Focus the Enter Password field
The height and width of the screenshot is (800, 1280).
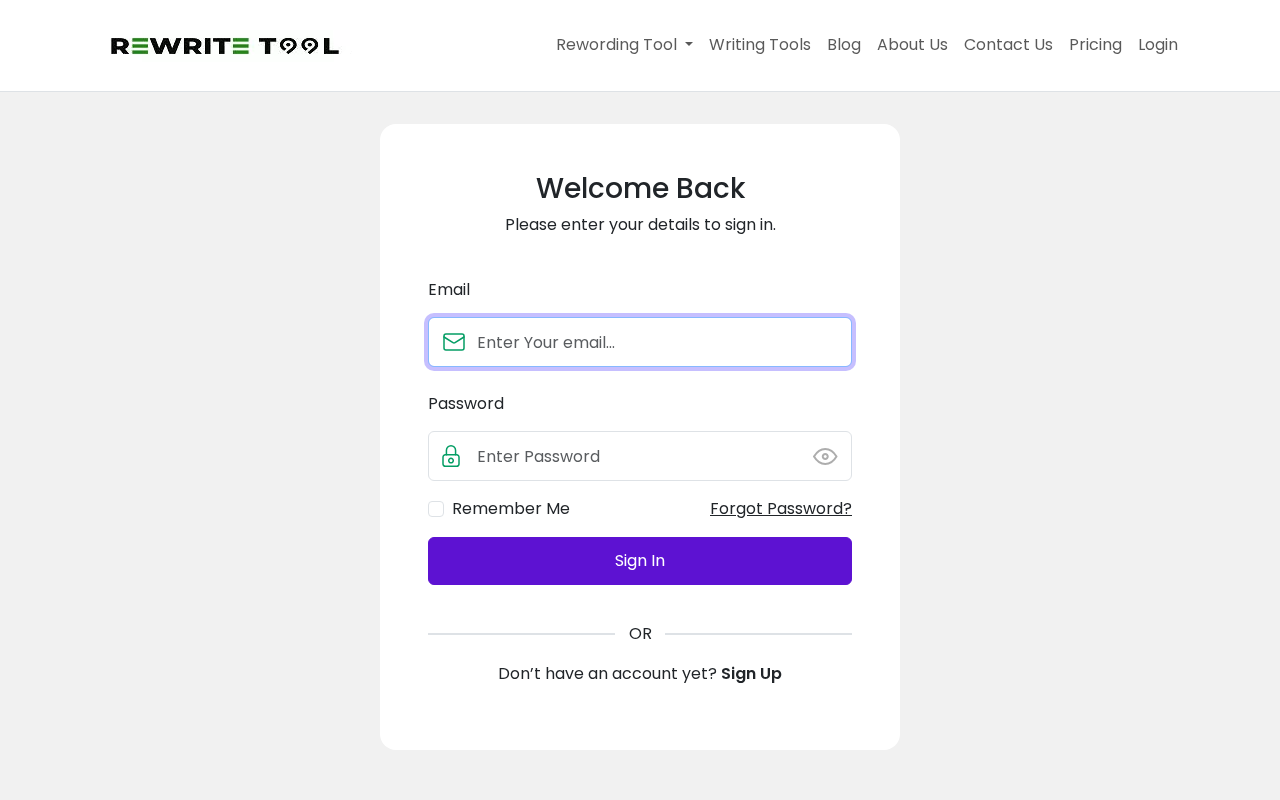(x=640, y=456)
